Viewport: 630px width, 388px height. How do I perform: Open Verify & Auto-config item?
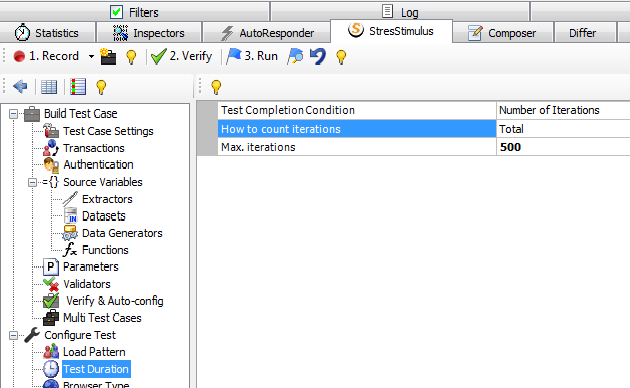[x=115, y=301]
